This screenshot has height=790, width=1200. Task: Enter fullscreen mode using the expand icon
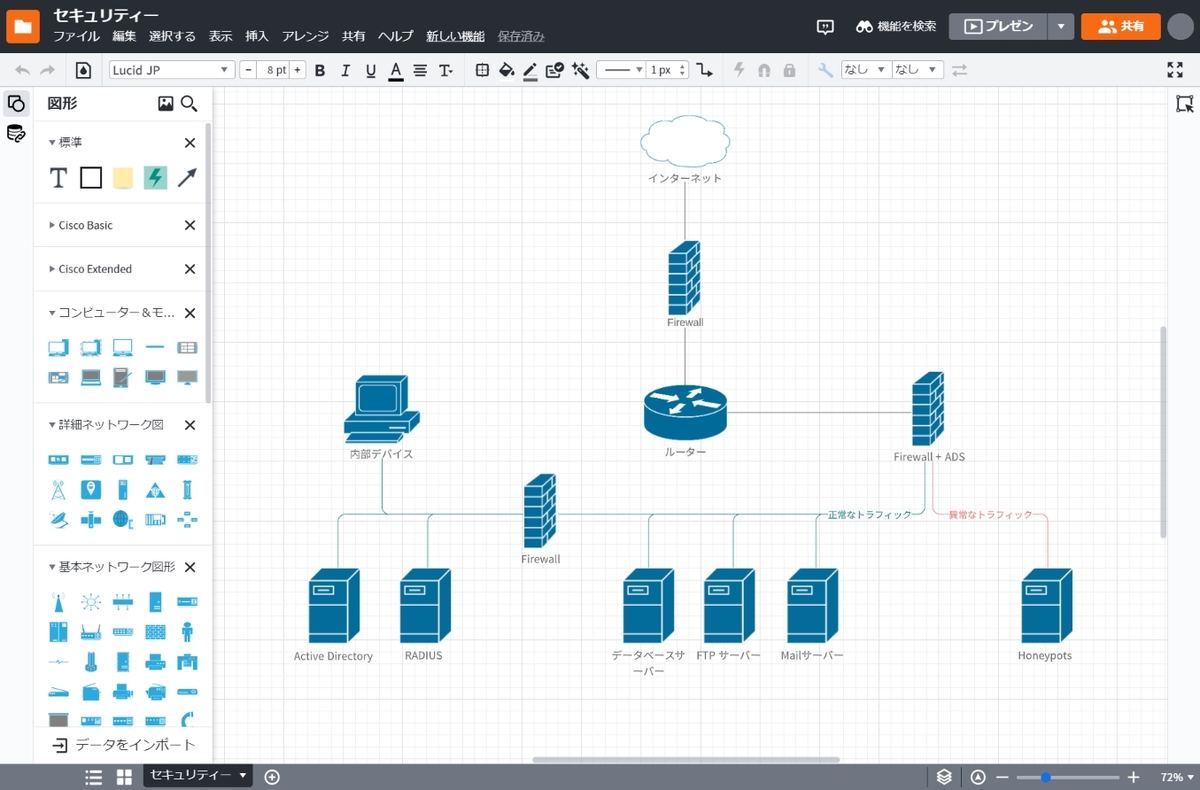coord(1175,70)
